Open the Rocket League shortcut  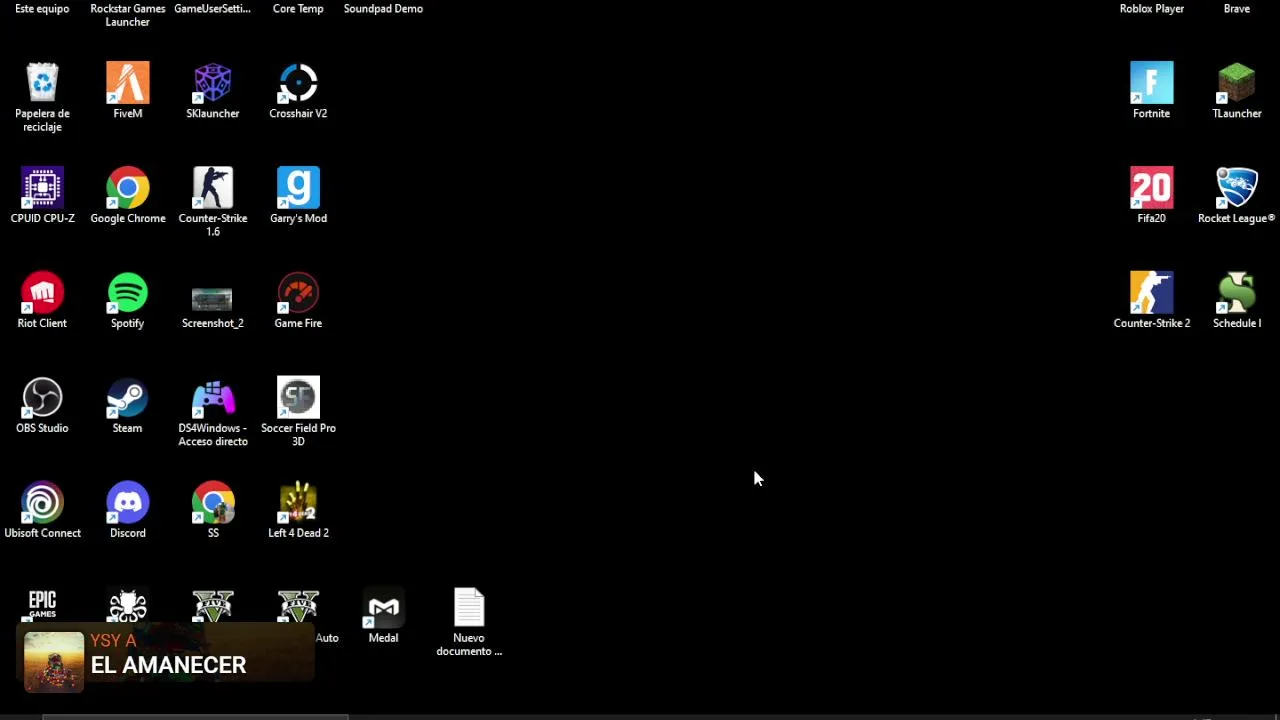(1237, 188)
